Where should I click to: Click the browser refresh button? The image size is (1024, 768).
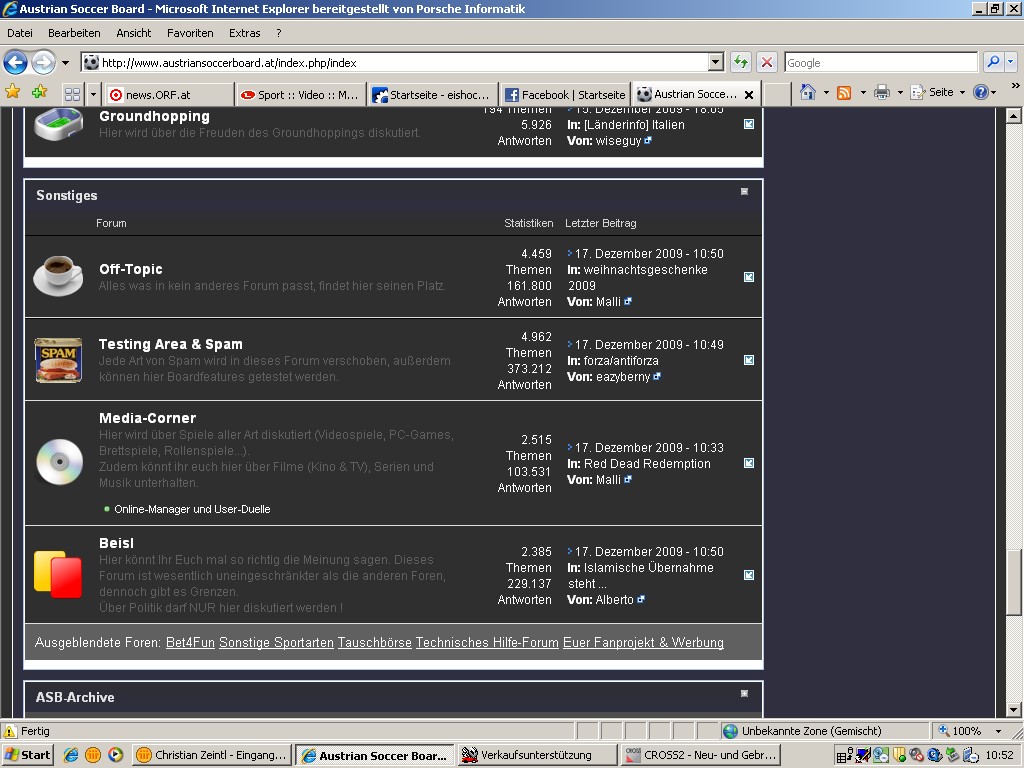[740, 62]
